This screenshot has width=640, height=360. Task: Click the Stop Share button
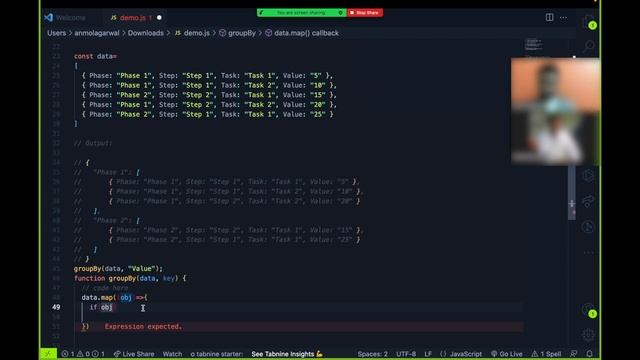click(x=365, y=13)
